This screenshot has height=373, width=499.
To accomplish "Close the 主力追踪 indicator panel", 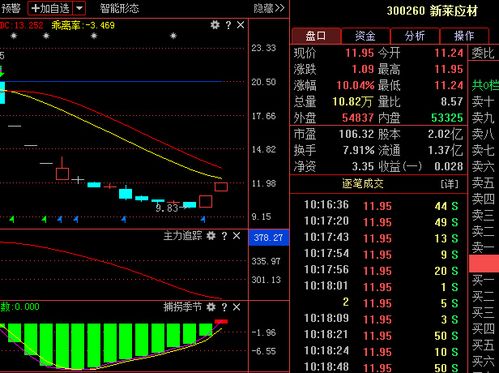I will (236, 236).
